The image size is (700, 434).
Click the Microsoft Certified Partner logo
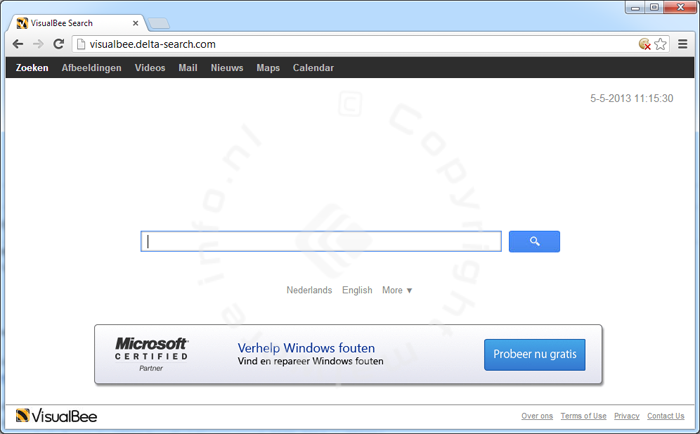pyautogui.click(x=151, y=355)
